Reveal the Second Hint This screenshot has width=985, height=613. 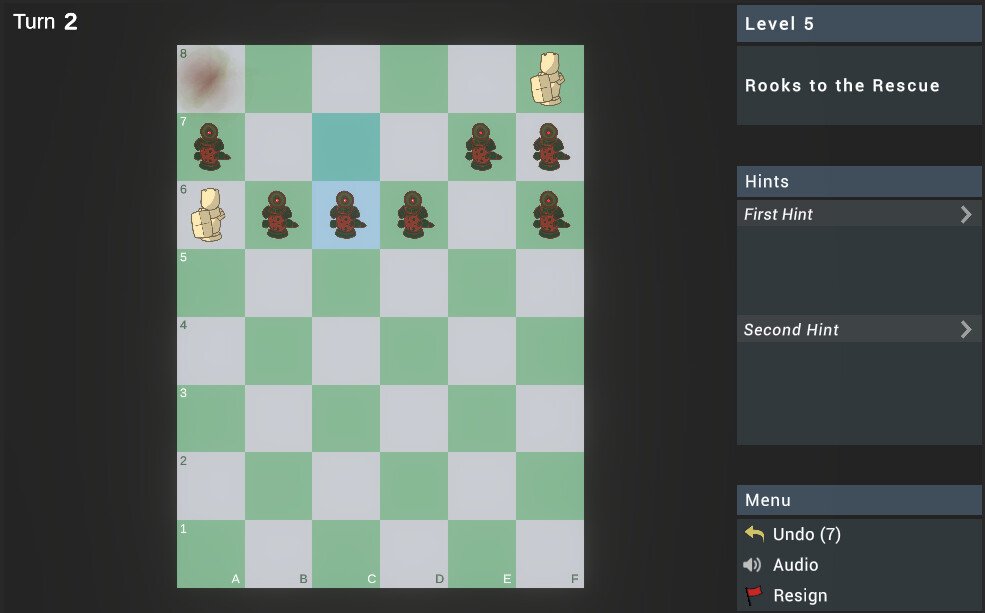click(x=858, y=329)
